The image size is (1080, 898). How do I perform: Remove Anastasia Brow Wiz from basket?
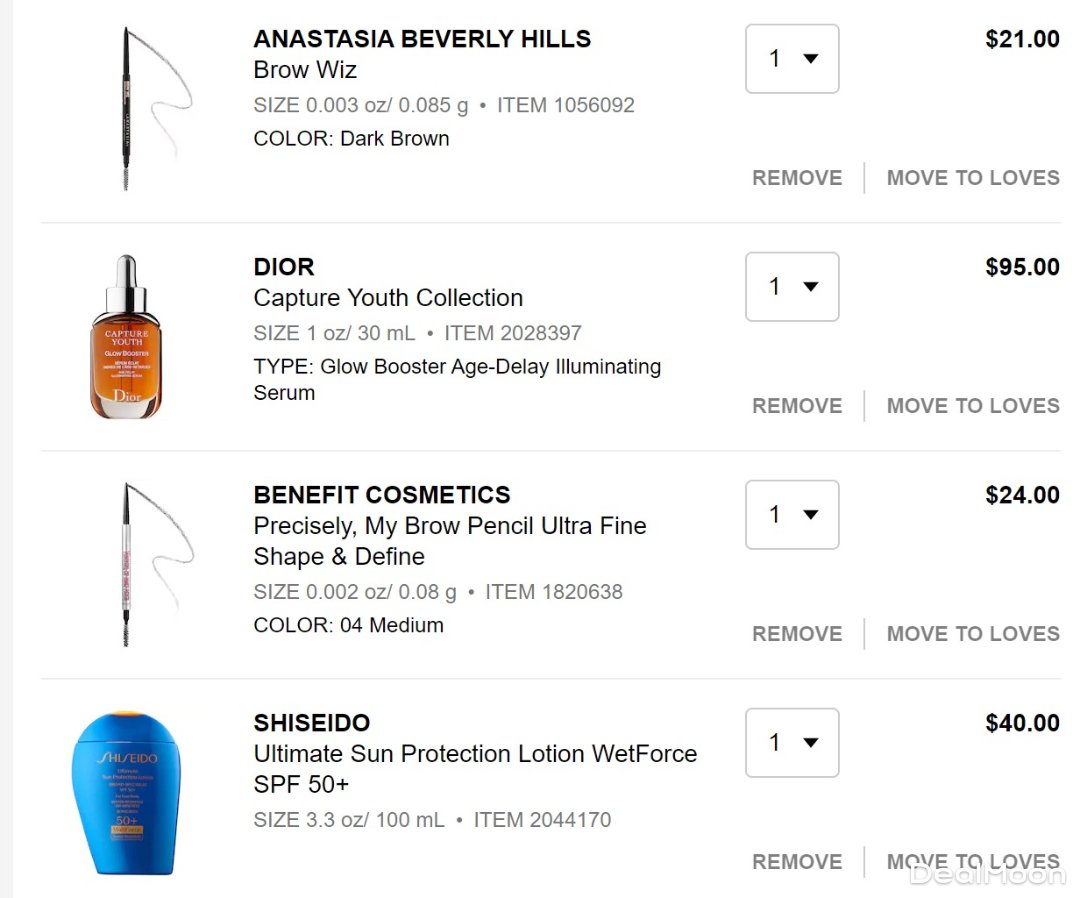(797, 178)
